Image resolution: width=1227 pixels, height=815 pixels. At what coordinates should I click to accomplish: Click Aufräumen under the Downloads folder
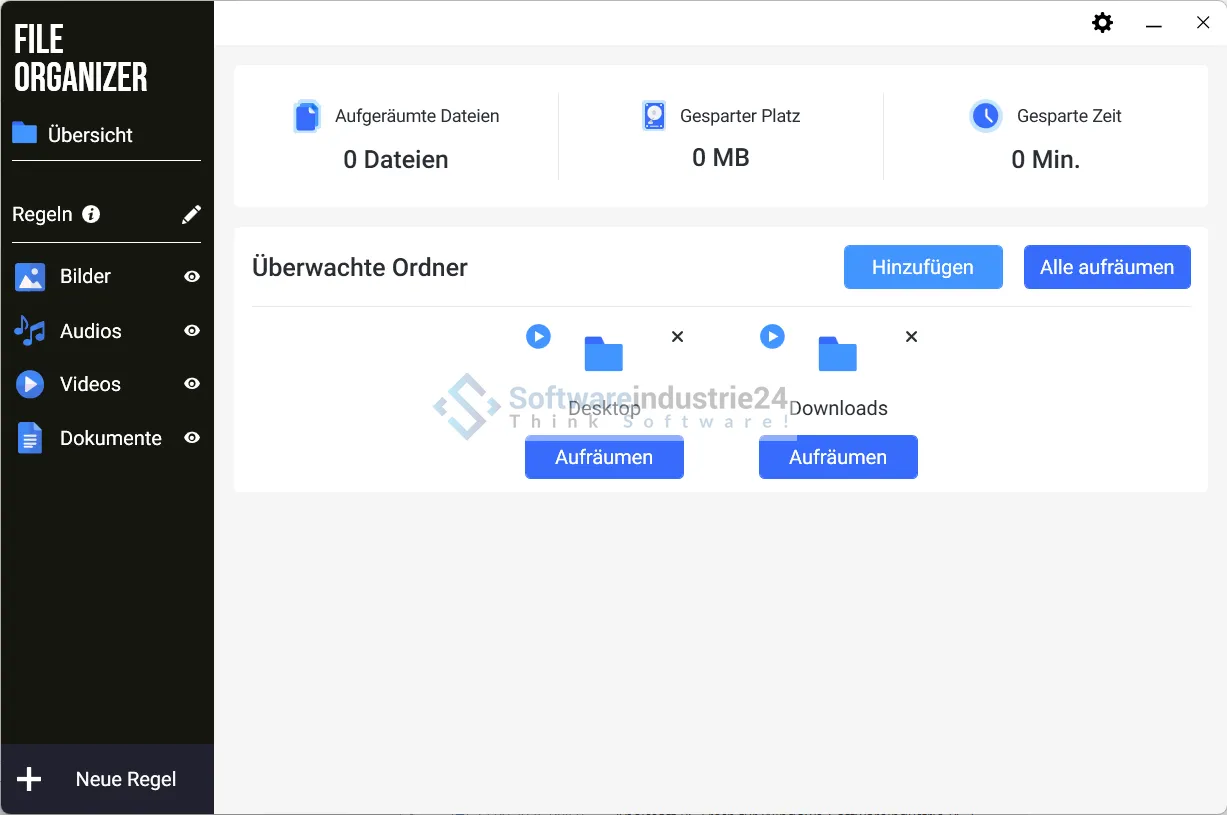[838, 457]
